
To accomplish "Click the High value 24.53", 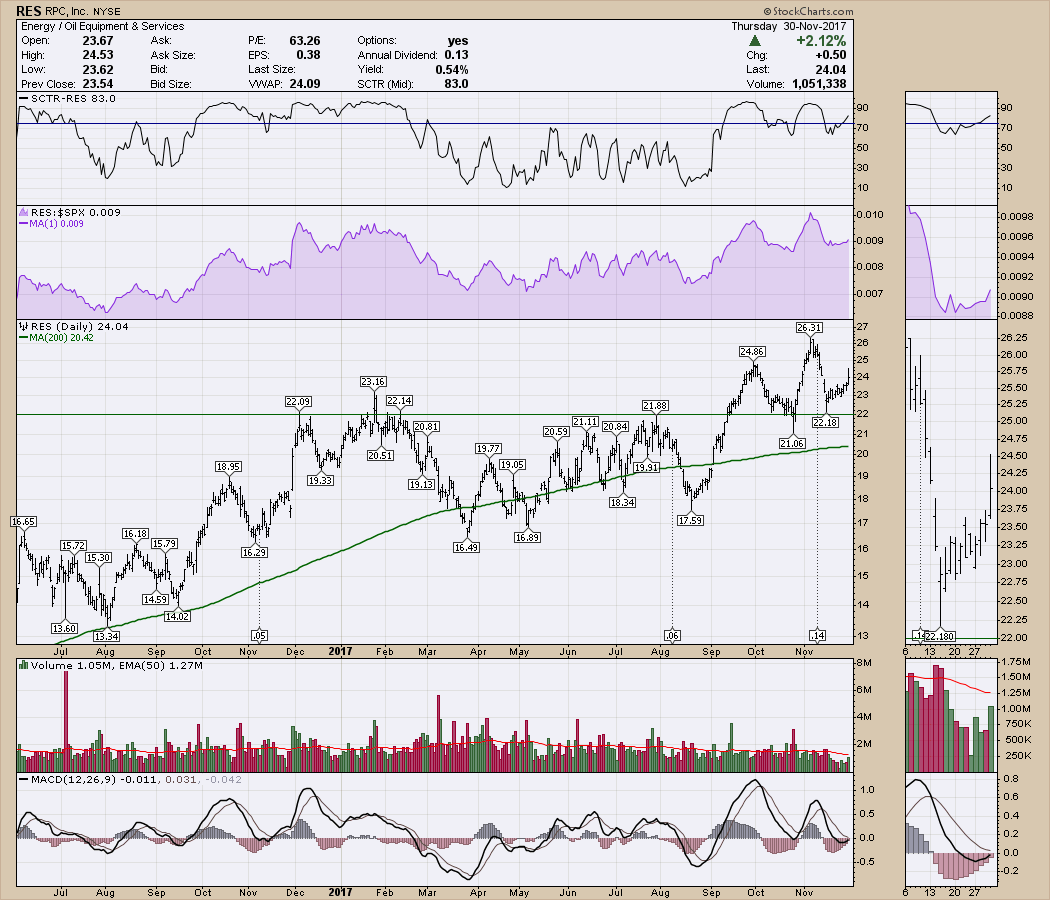I will [x=98, y=55].
